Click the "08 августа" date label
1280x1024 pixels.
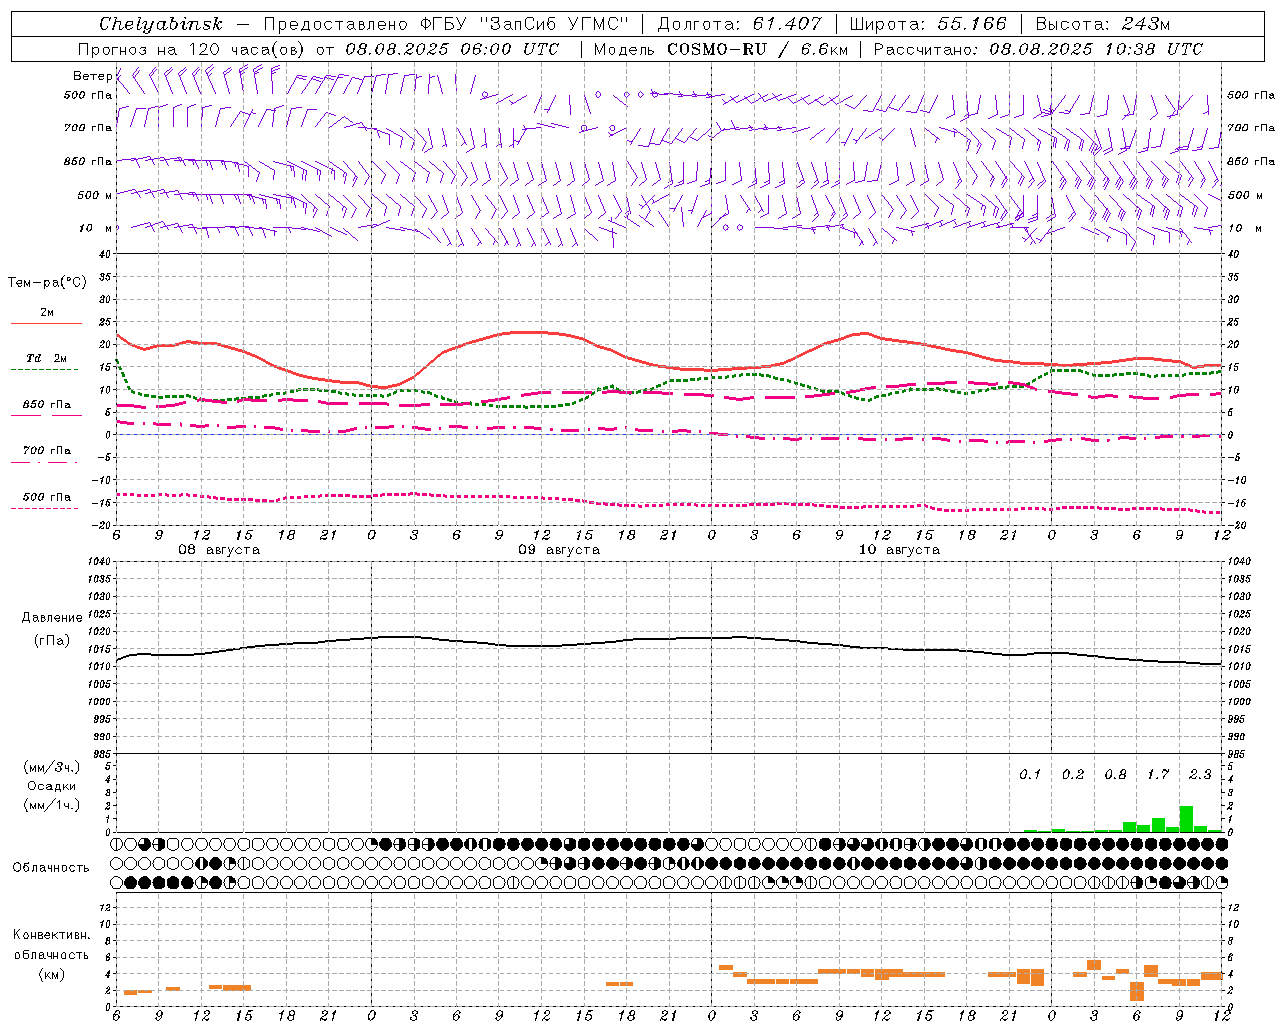219,550
